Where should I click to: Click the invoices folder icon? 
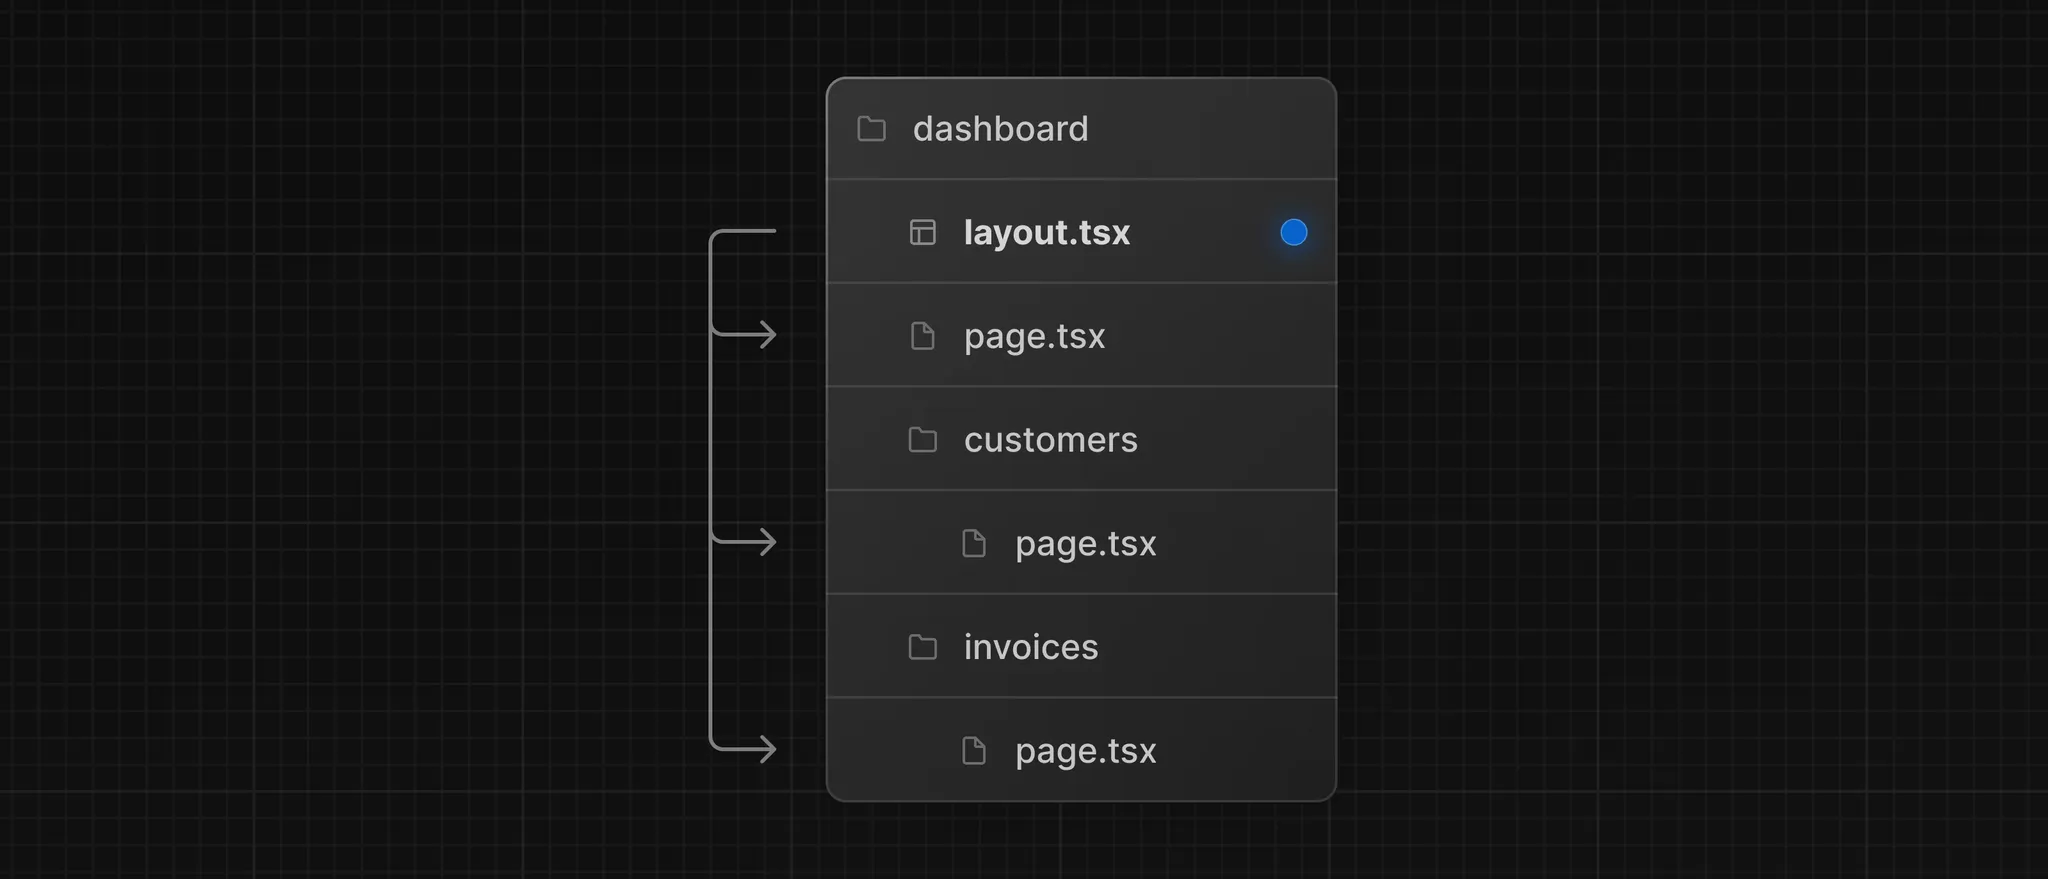tap(922, 647)
